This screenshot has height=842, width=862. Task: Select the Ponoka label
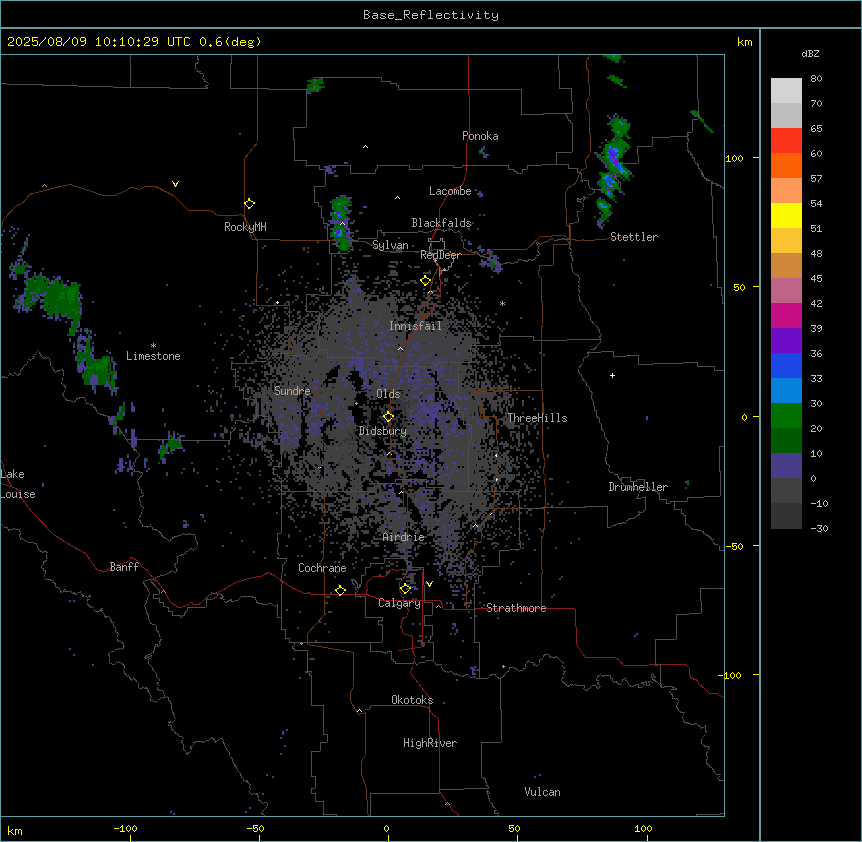(x=480, y=136)
